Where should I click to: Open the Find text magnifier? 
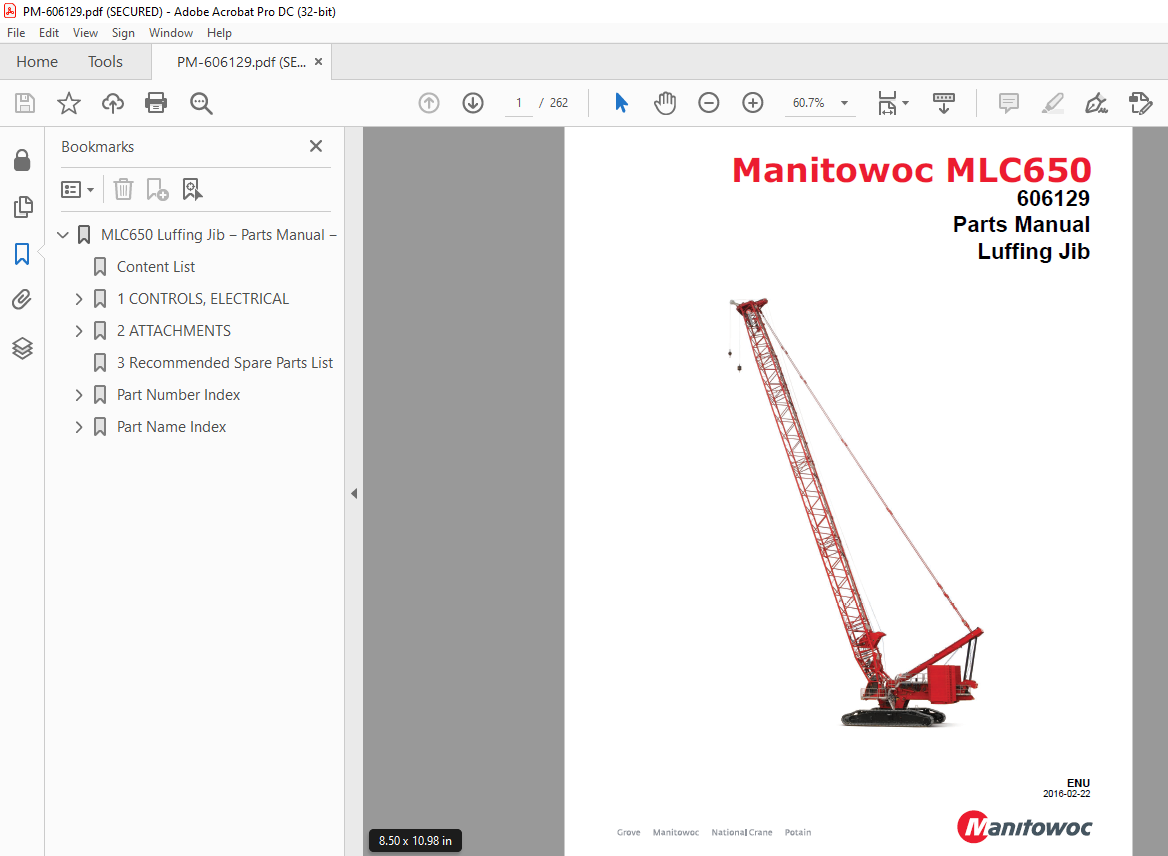201,103
